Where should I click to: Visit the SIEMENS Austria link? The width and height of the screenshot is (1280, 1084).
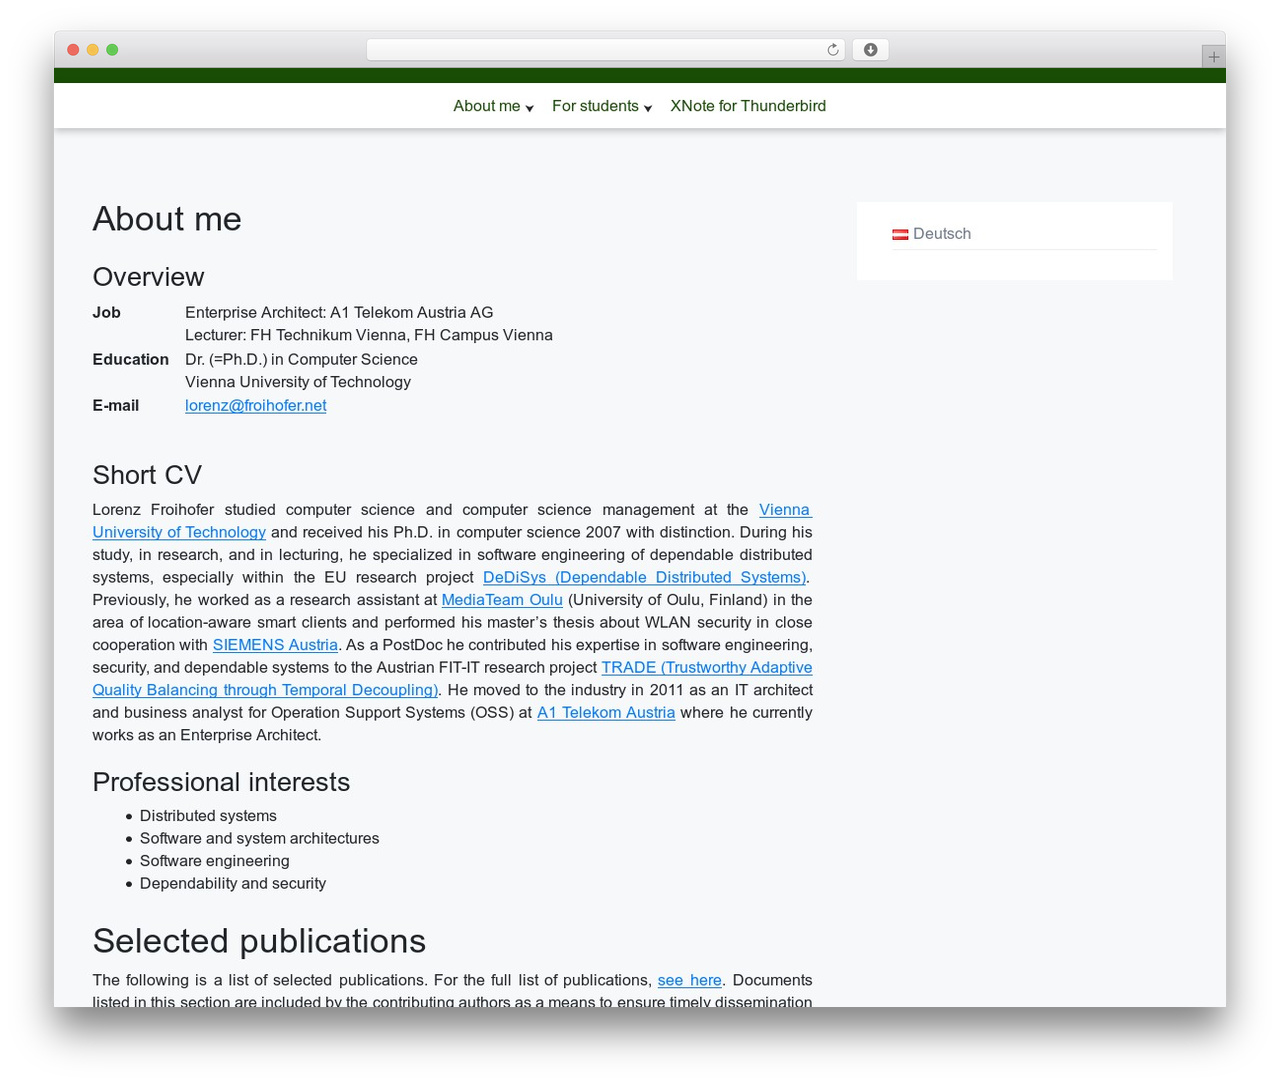click(x=275, y=645)
